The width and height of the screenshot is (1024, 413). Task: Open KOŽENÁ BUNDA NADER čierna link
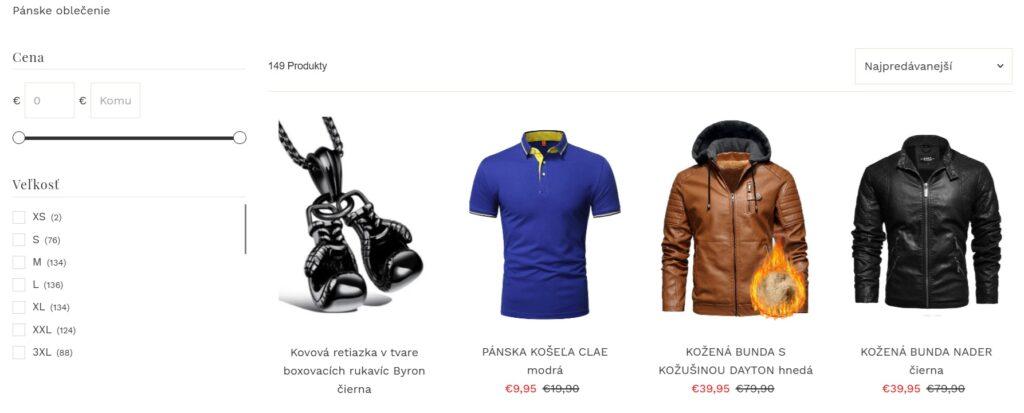pyautogui.click(x=926, y=361)
